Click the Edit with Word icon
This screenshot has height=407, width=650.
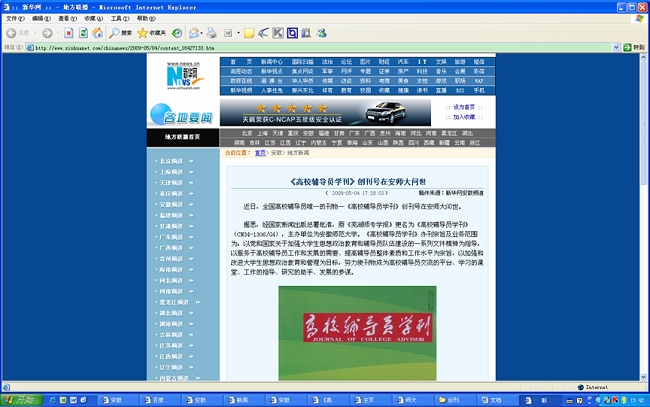tap(228, 33)
